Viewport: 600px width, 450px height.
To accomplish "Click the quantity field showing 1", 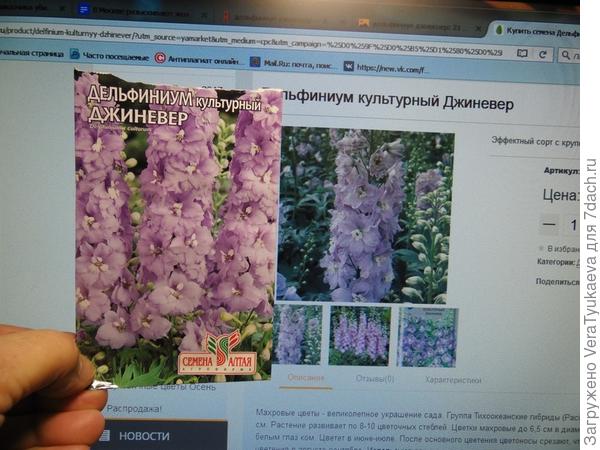I will tap(572, 225).
